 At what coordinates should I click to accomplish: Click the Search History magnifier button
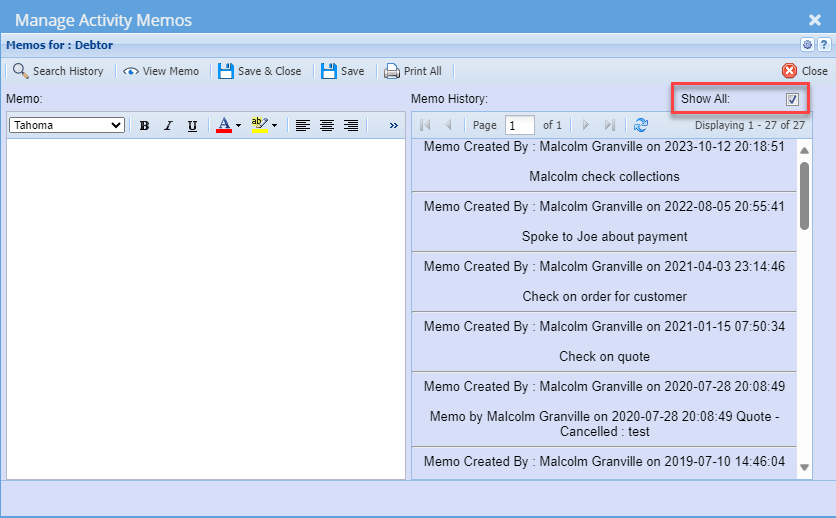(x=58, y=71)
